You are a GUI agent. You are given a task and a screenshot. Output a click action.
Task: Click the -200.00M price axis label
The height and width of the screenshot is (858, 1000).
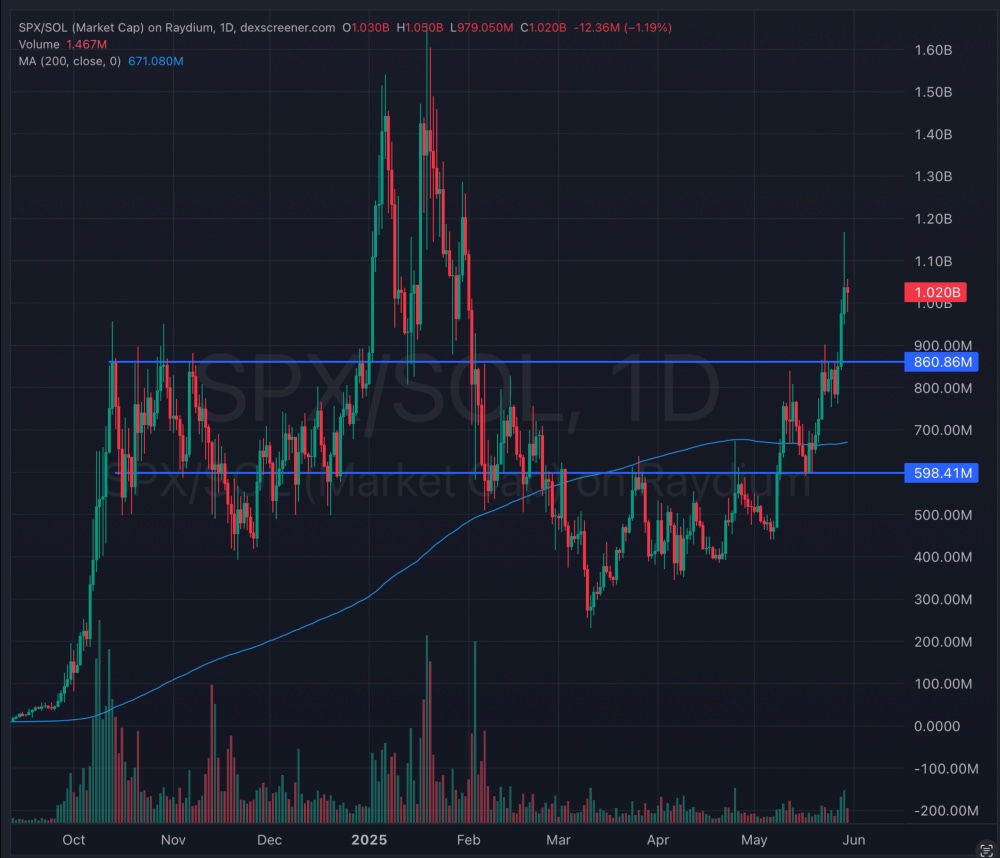pyautogui.click(x=946, y=811)
